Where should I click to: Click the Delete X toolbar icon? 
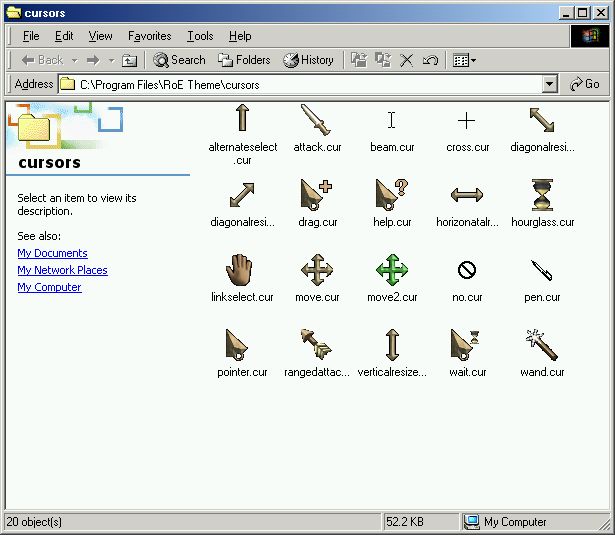click(406, 60)
